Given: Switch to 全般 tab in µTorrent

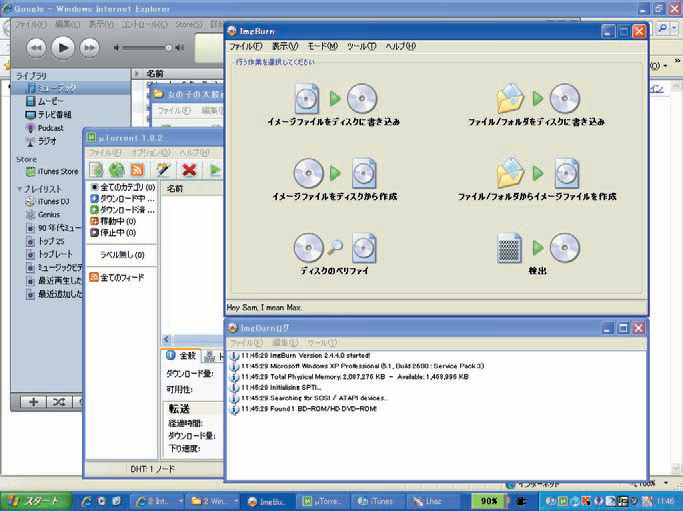Looking at the screenshot, I should click(182, 356).
